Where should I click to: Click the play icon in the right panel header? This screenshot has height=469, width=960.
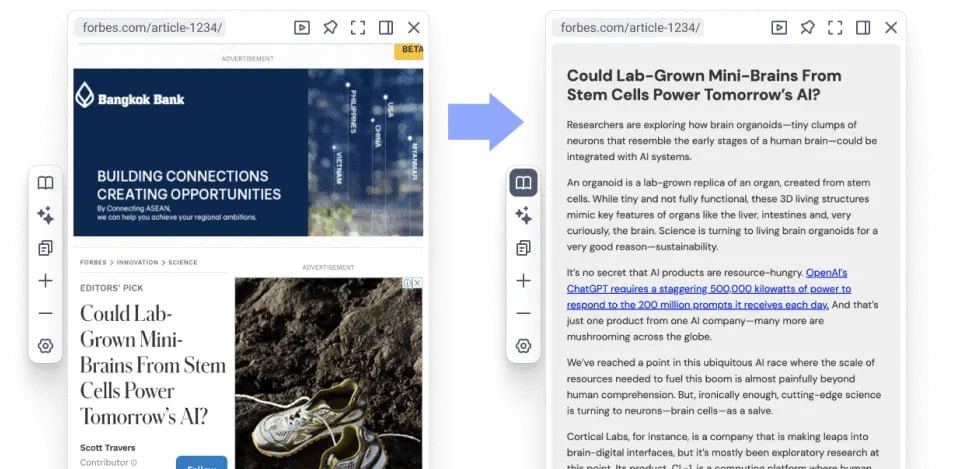(779, 28)
